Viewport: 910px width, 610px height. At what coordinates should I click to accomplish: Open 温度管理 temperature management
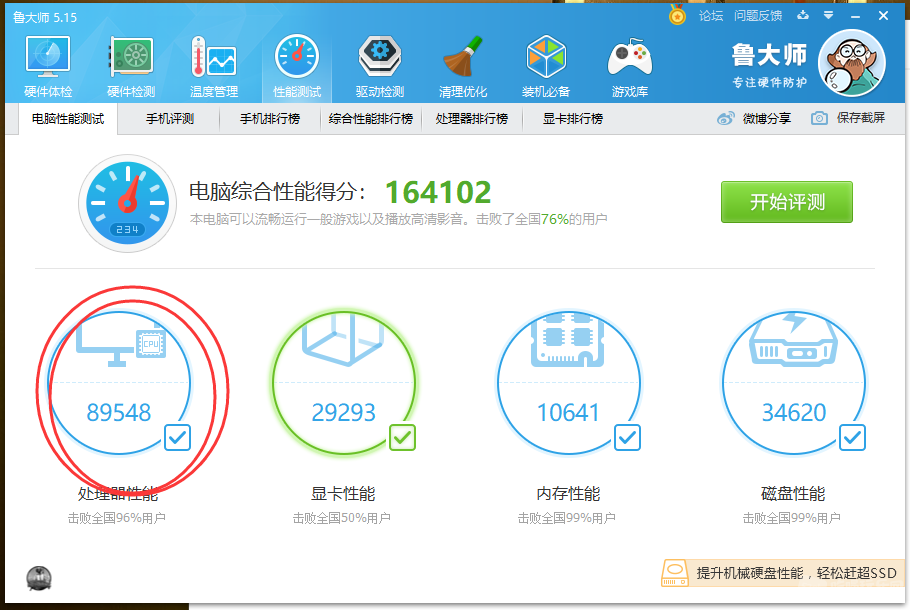[x=214, y=67]
